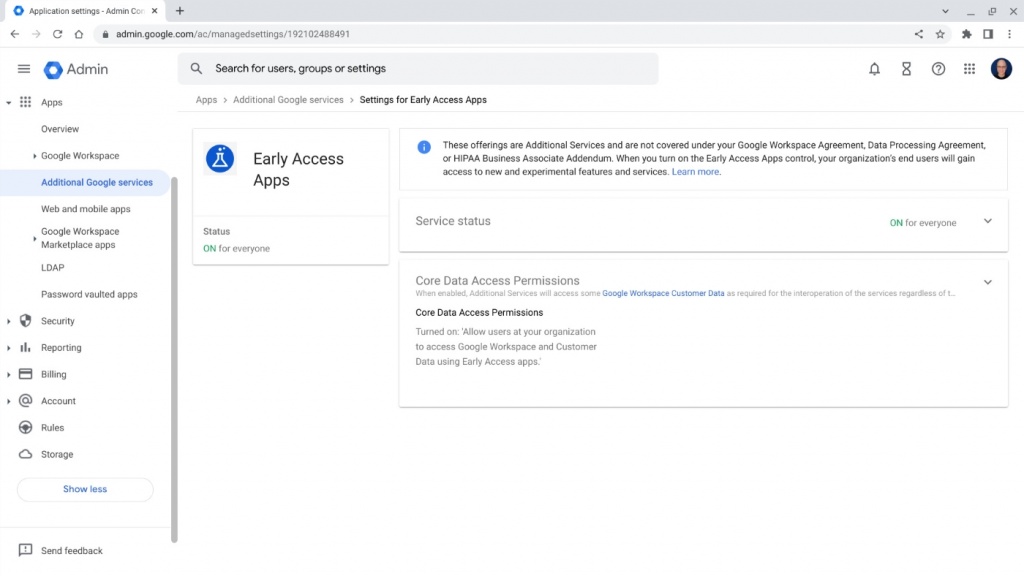Open Google Workspace Customer Data link
Viewport: 1024px width, 576px height.
[663, 293]
